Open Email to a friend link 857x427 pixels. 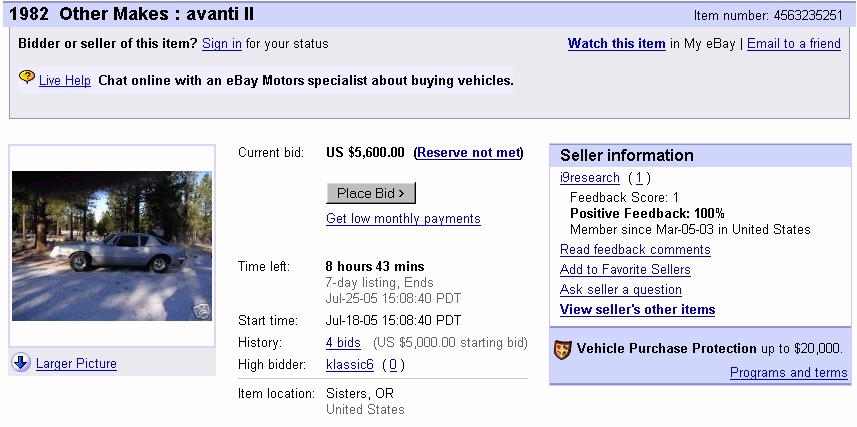click(794, 44)
